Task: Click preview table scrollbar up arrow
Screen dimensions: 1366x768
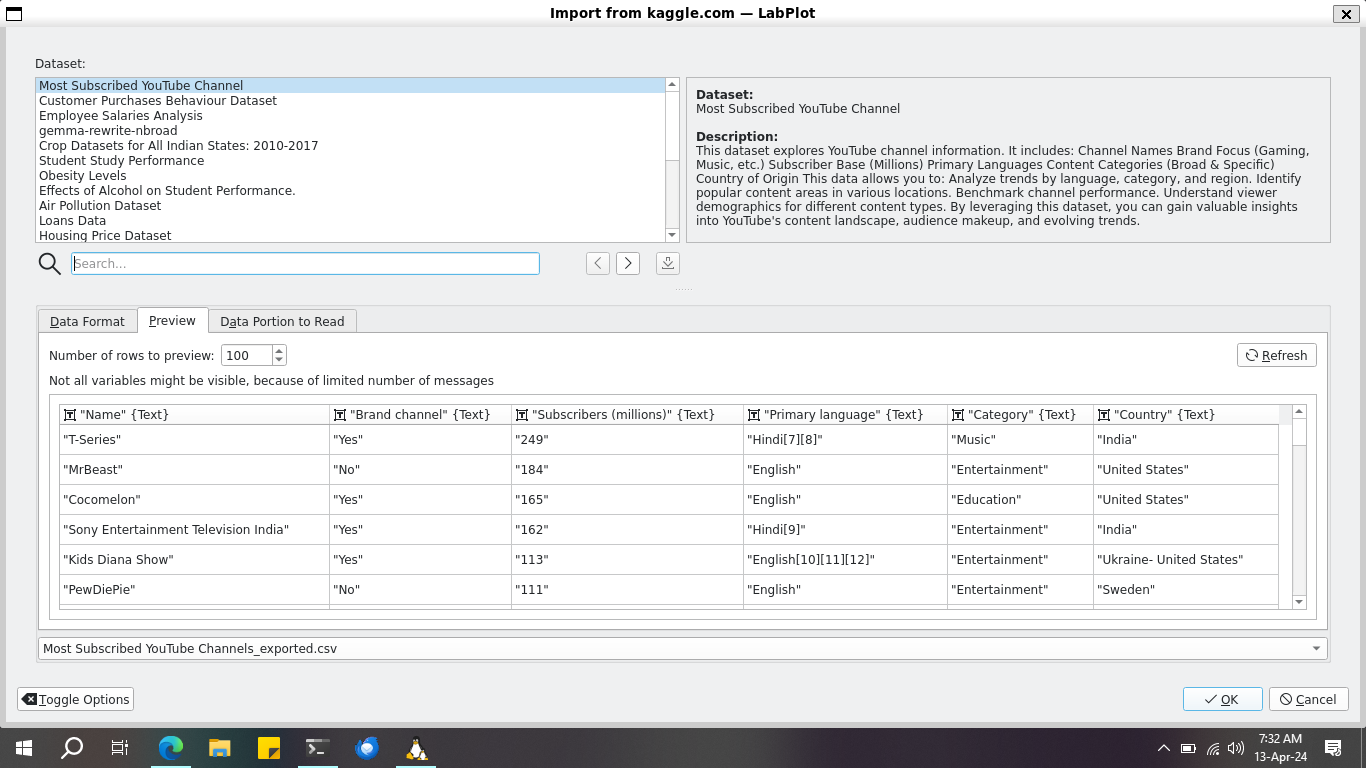Action: (1299, 412)
